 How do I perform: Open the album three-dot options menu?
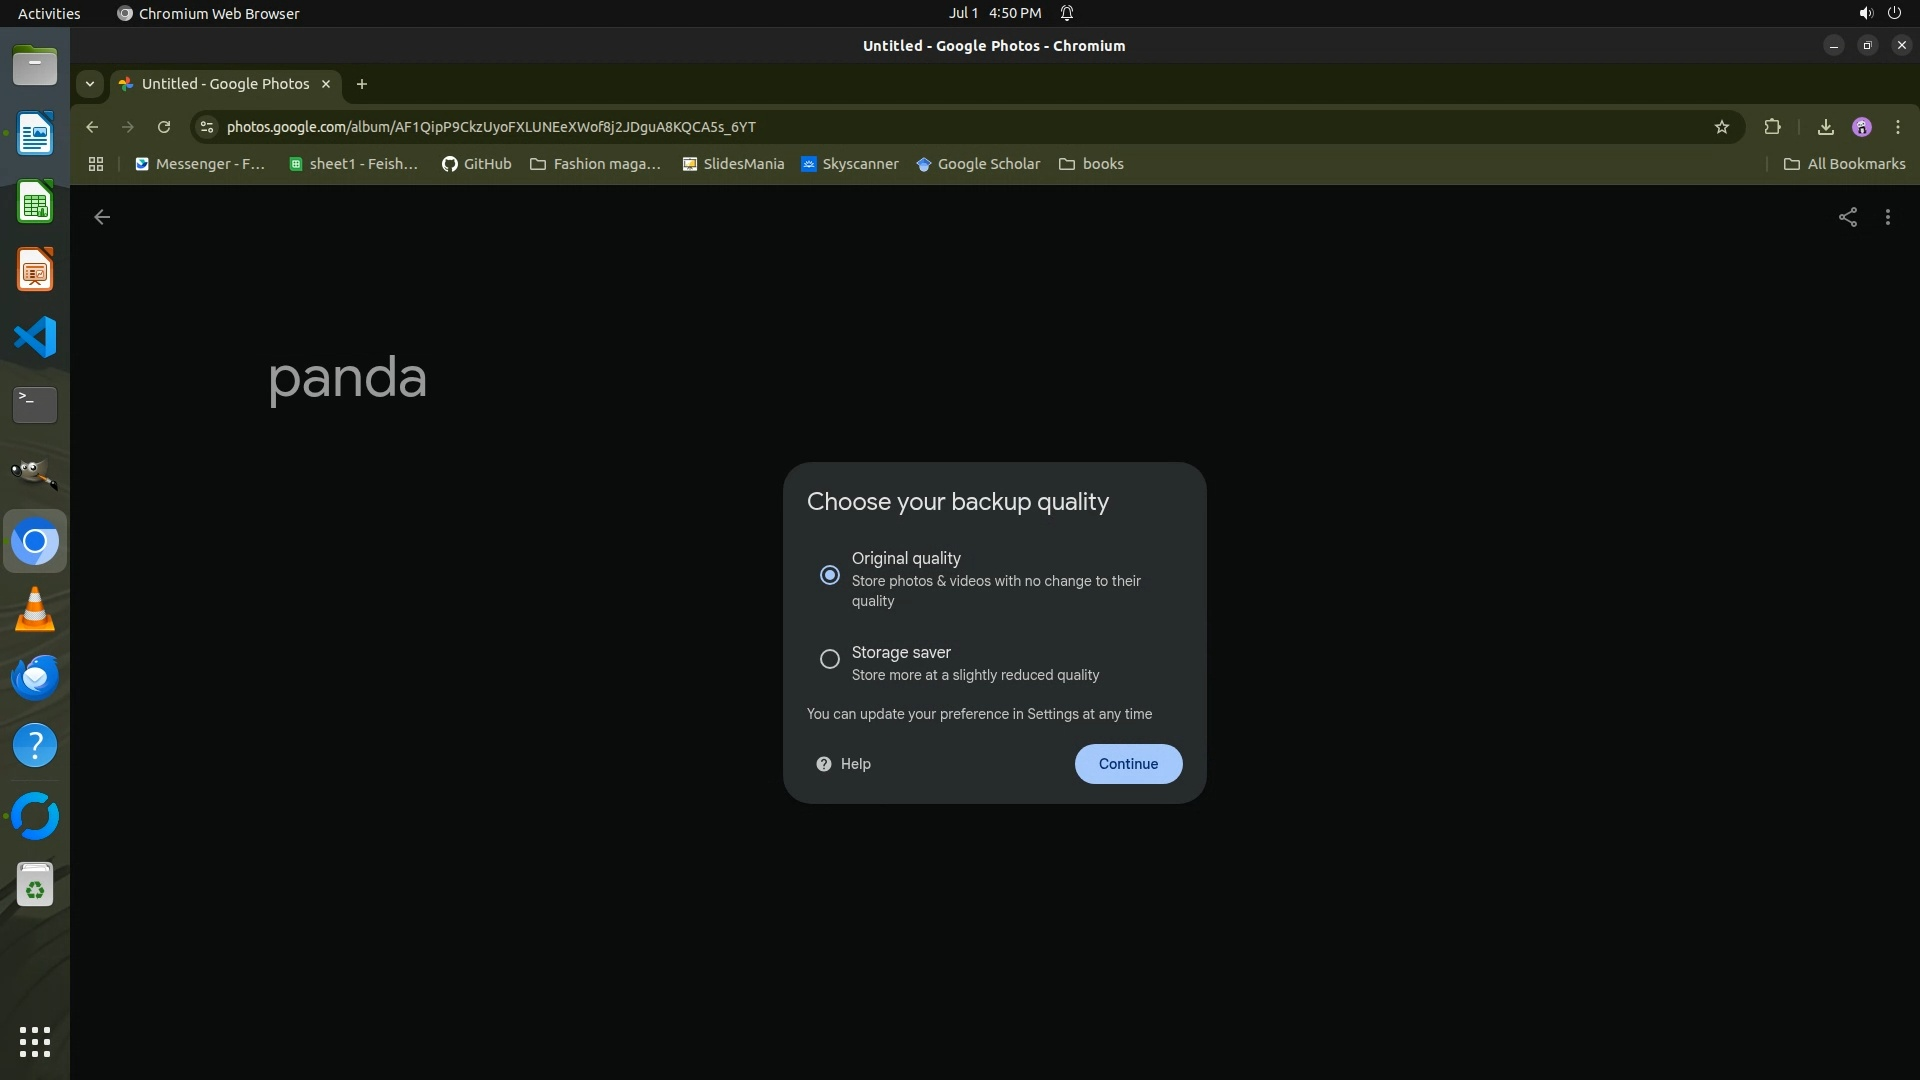click(x=1887, y=217)
